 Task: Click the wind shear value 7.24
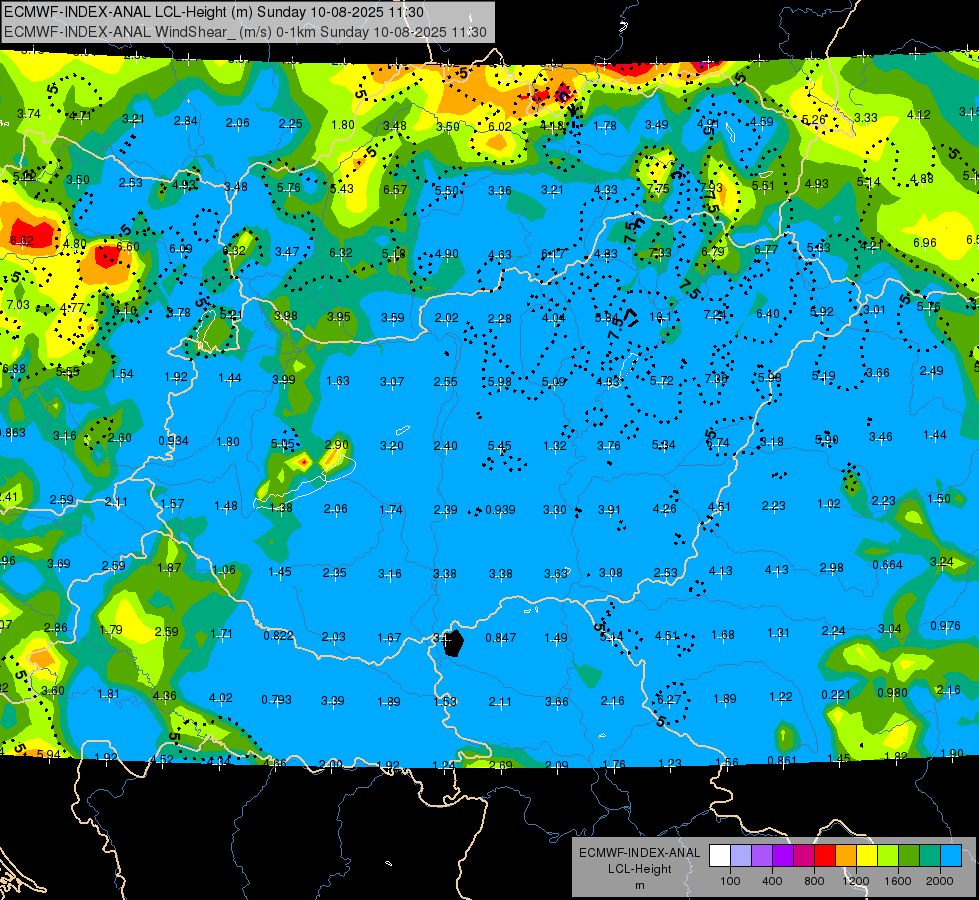coord(714,315)
